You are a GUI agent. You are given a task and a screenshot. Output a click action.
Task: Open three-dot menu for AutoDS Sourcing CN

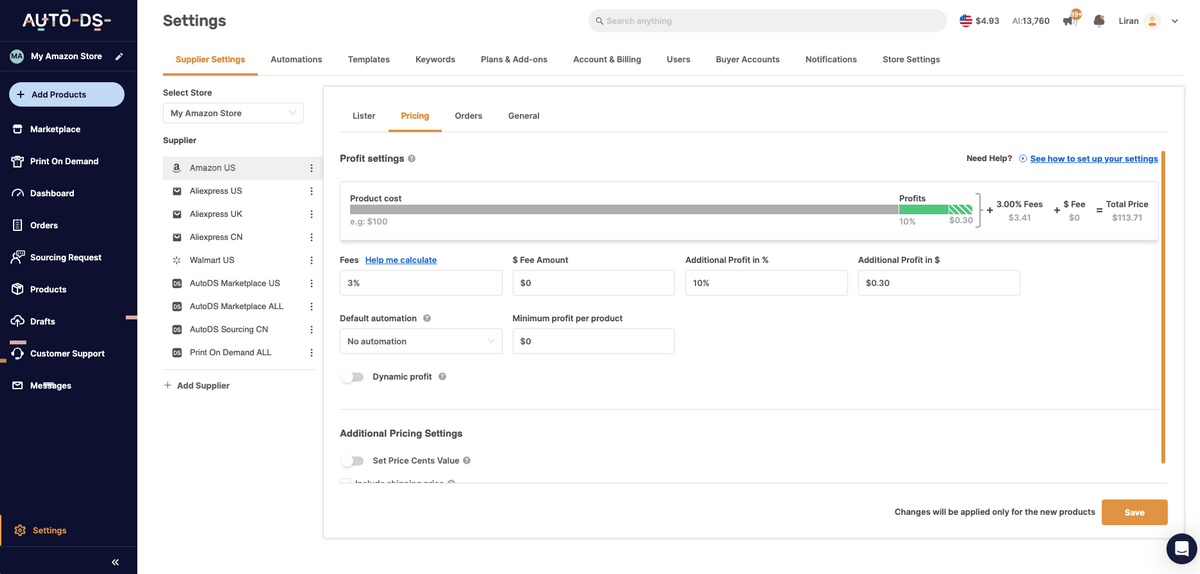(x=311, y=329)
